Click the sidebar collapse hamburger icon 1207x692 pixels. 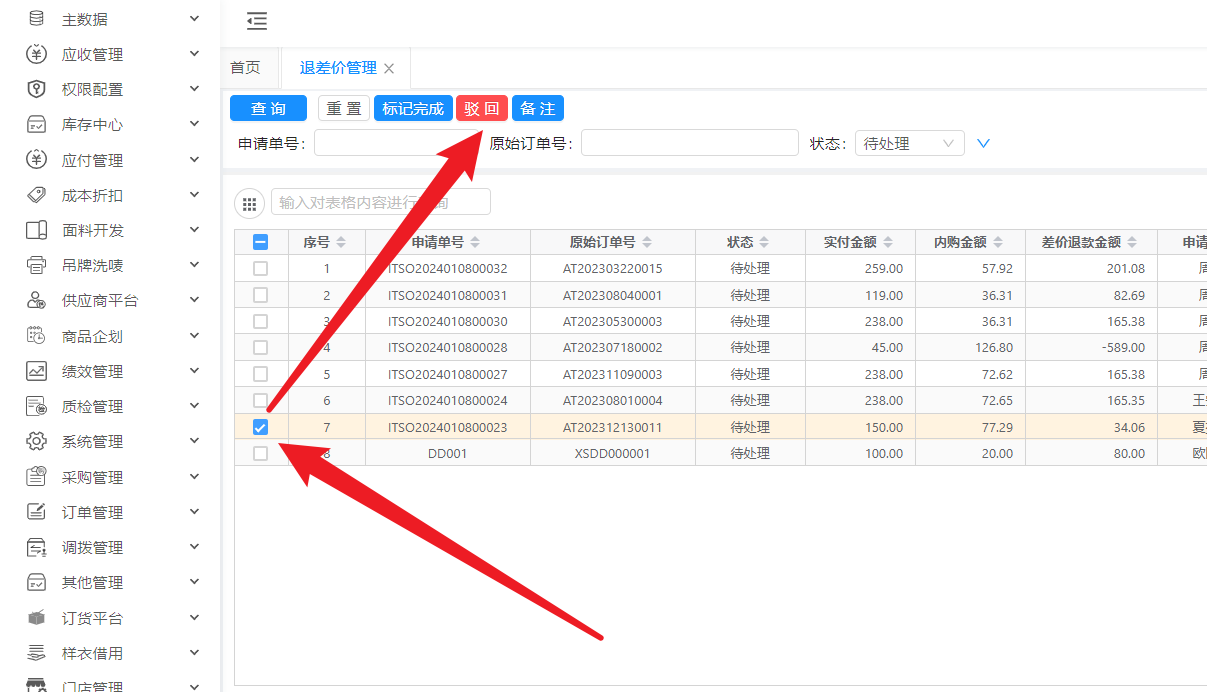tap(257, 21)
